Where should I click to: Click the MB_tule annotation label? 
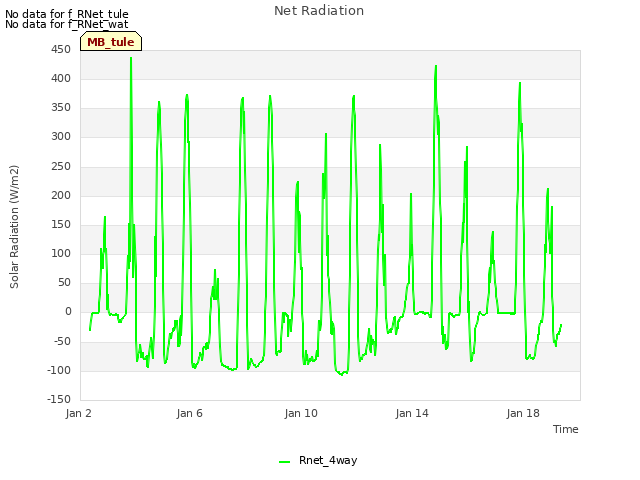(111, 41)
